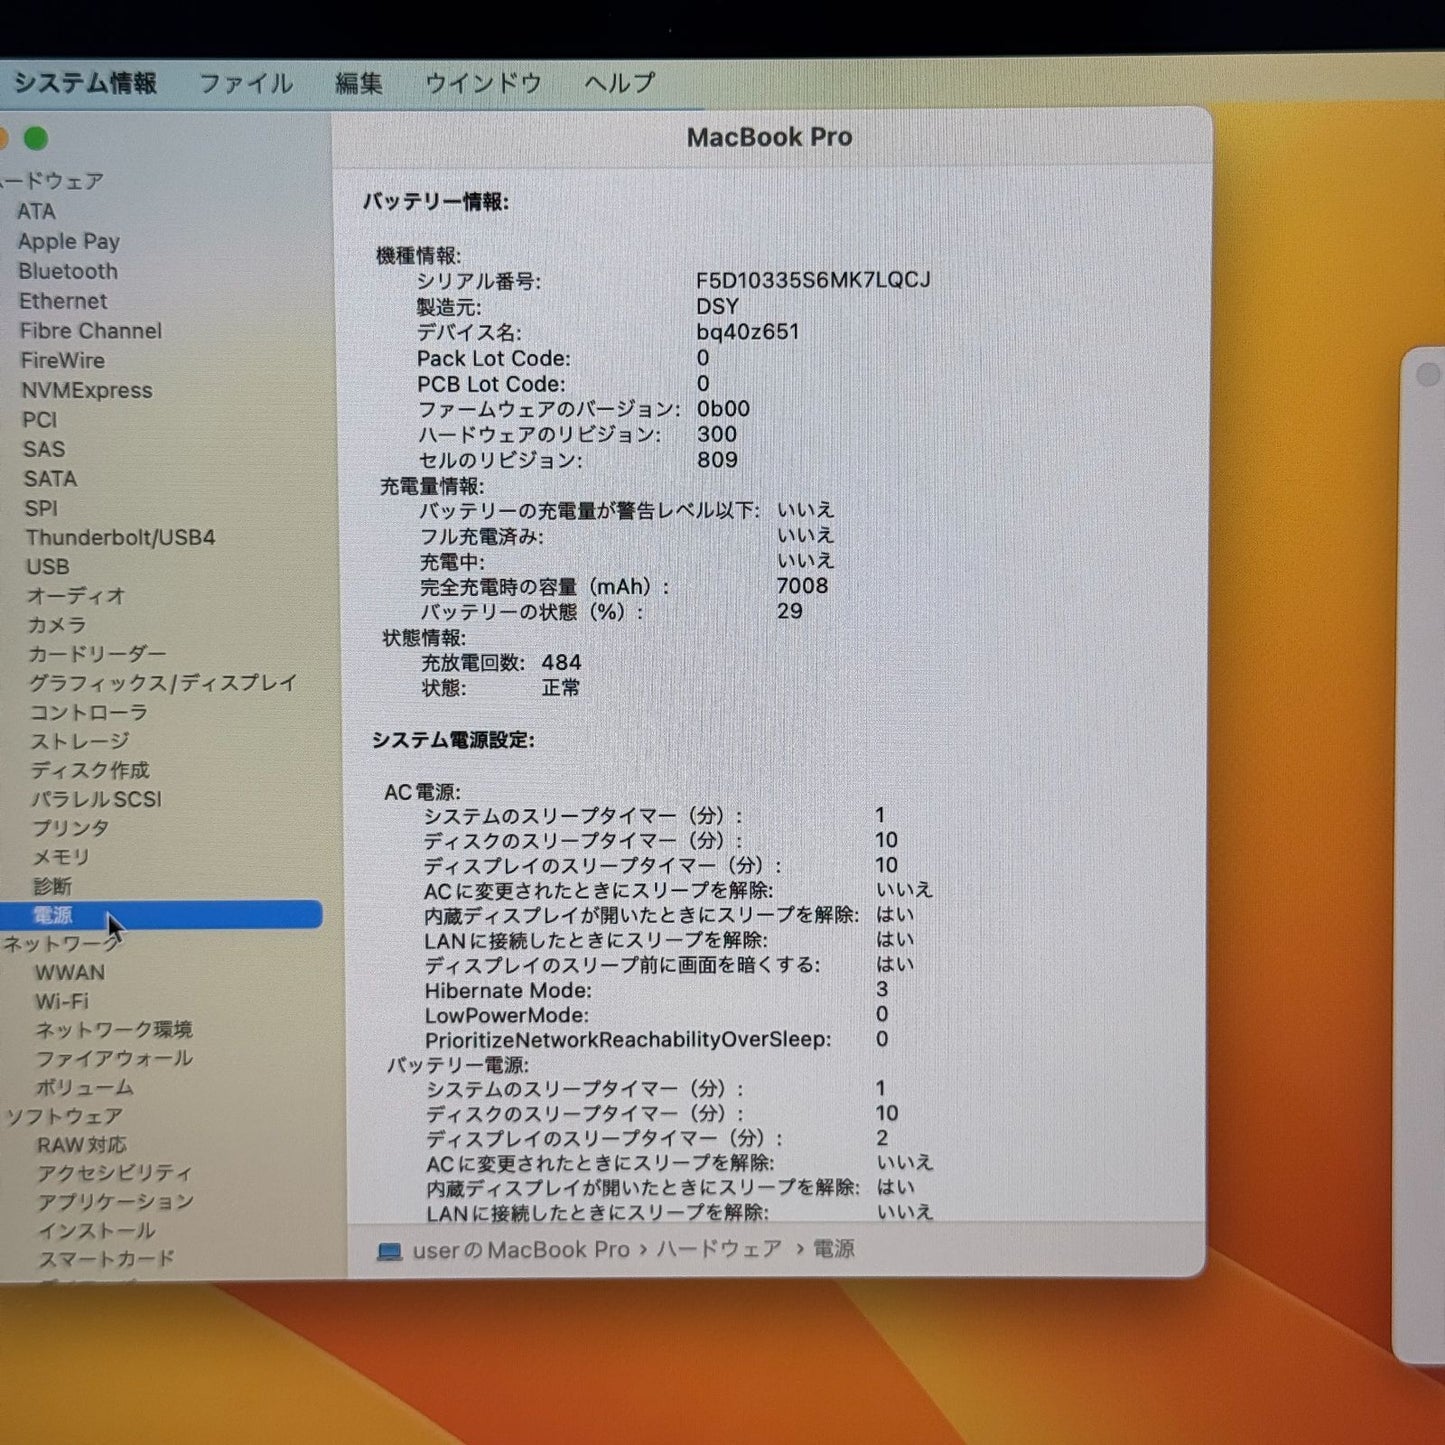Viewport: 1445px width, 1445px height.
Task: Select インストール in the sidebar
Action: click(x=97, y=1231)
